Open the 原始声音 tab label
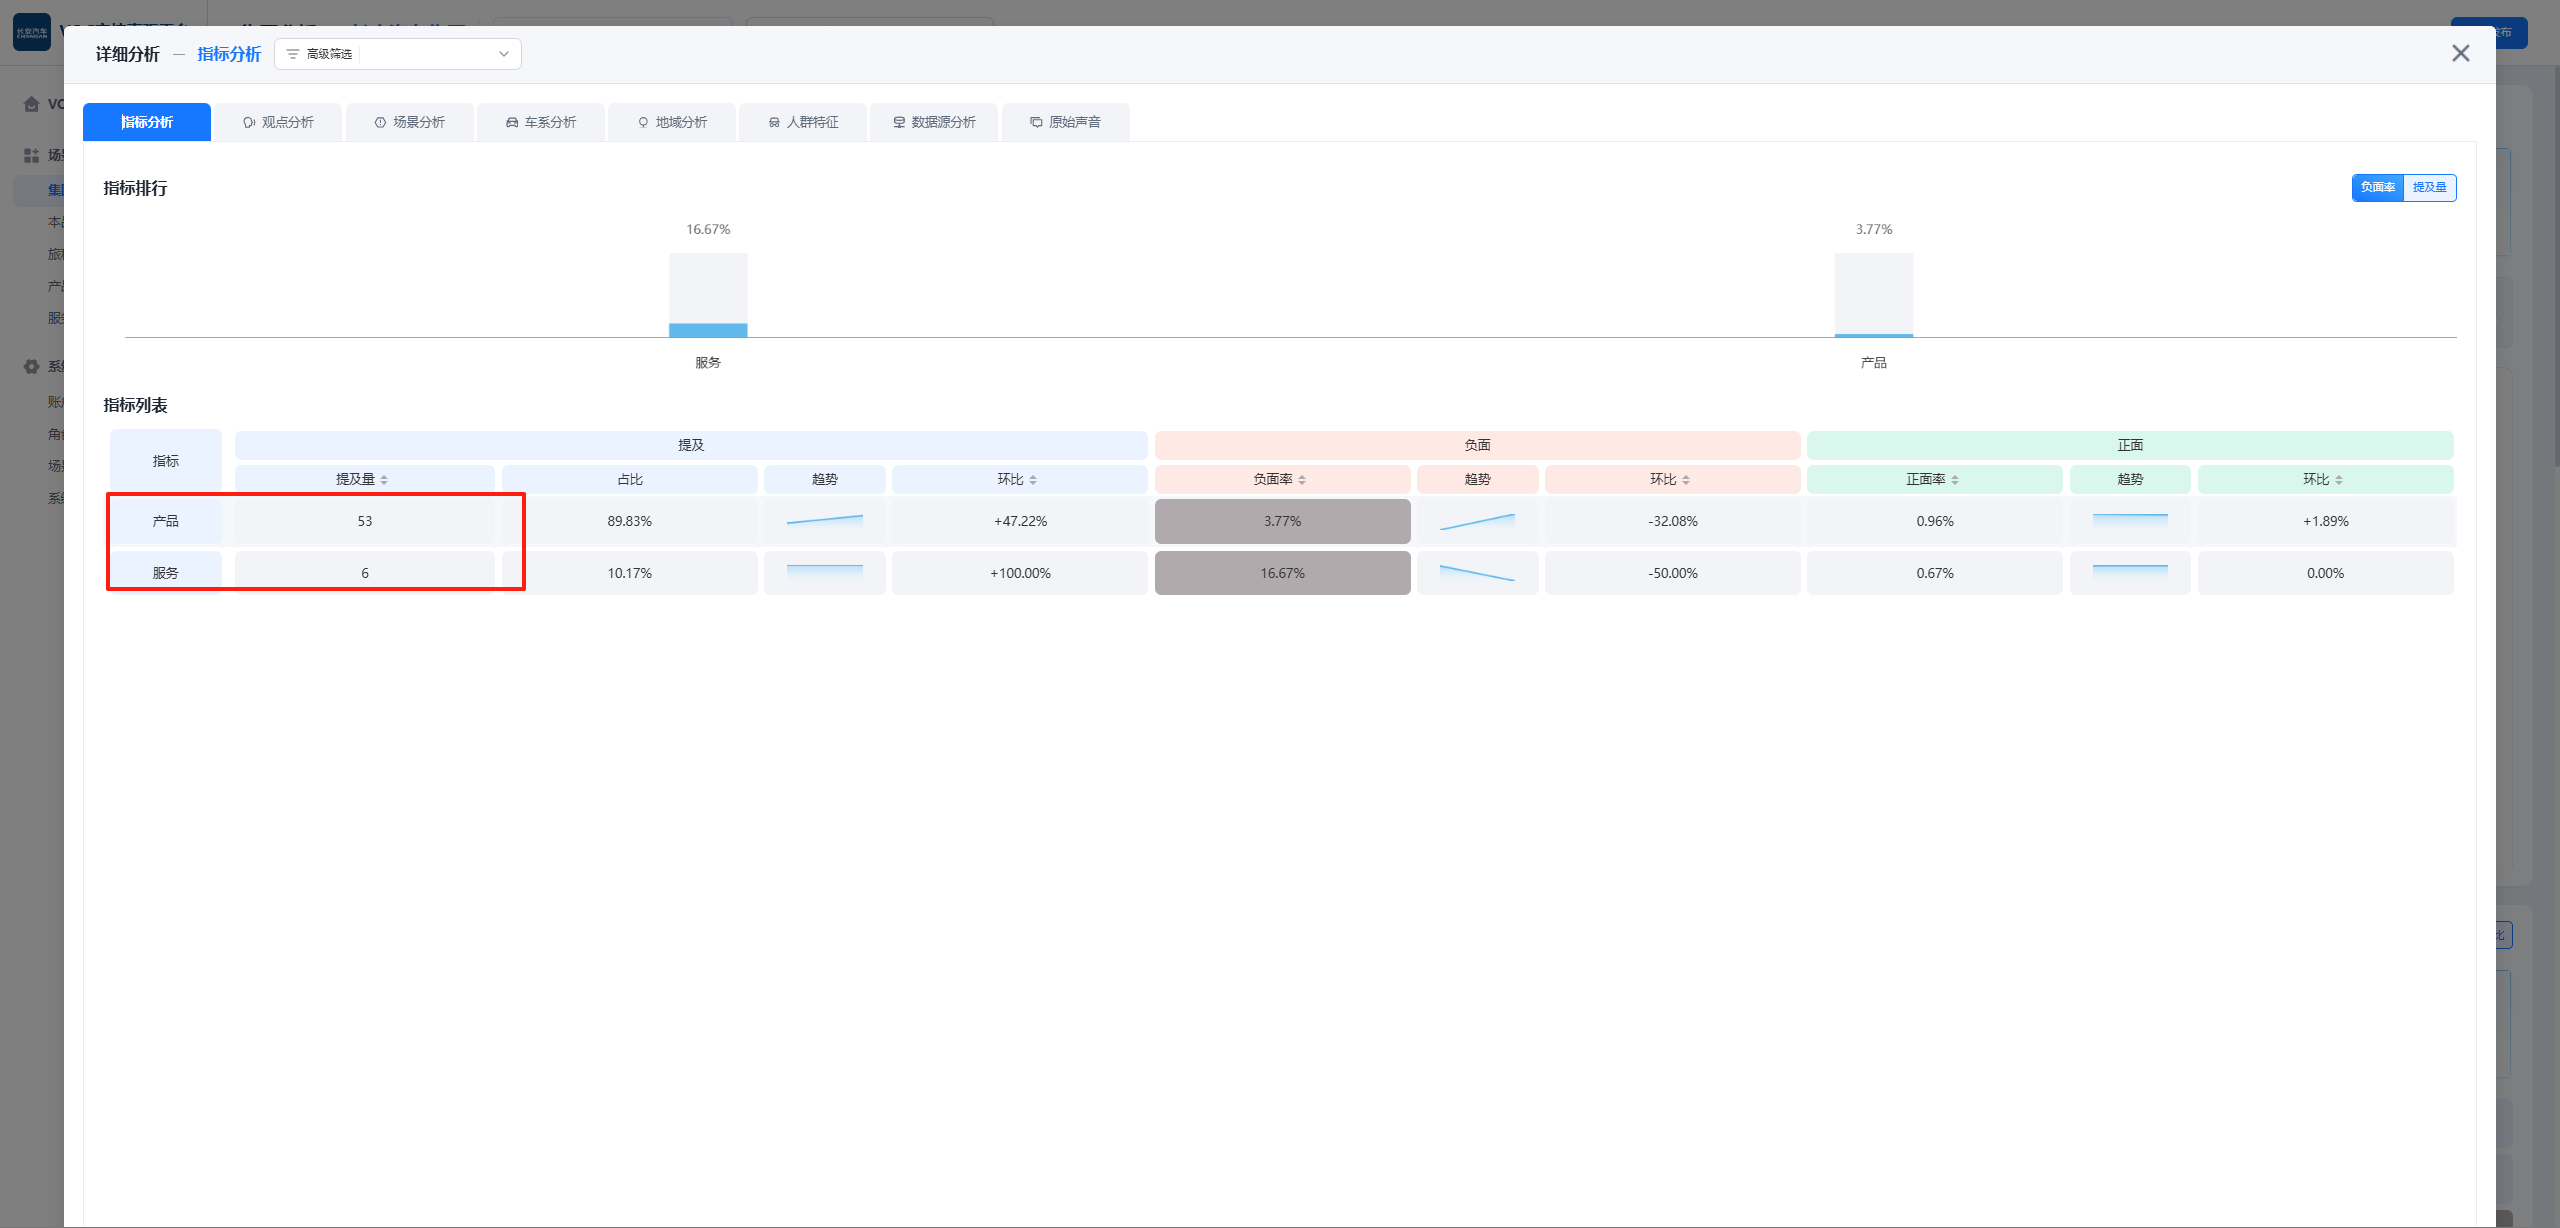 point(1075,122)
